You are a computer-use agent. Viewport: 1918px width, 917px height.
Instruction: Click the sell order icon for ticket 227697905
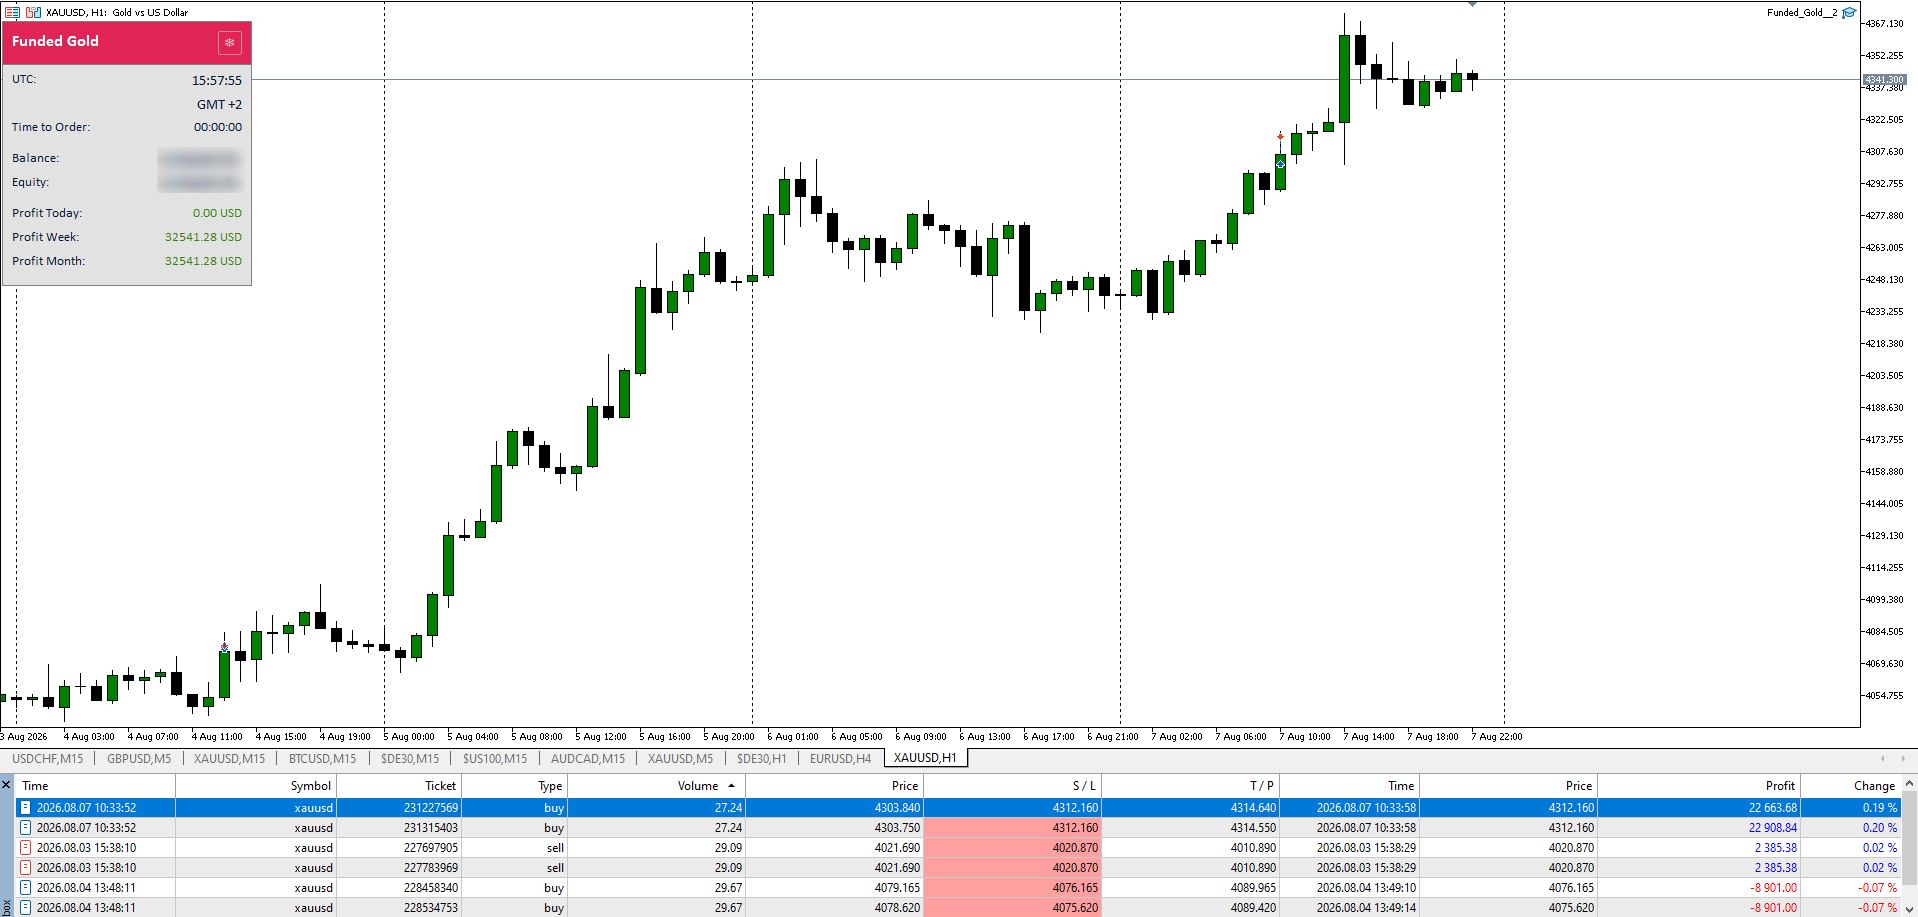coord(26,847)
